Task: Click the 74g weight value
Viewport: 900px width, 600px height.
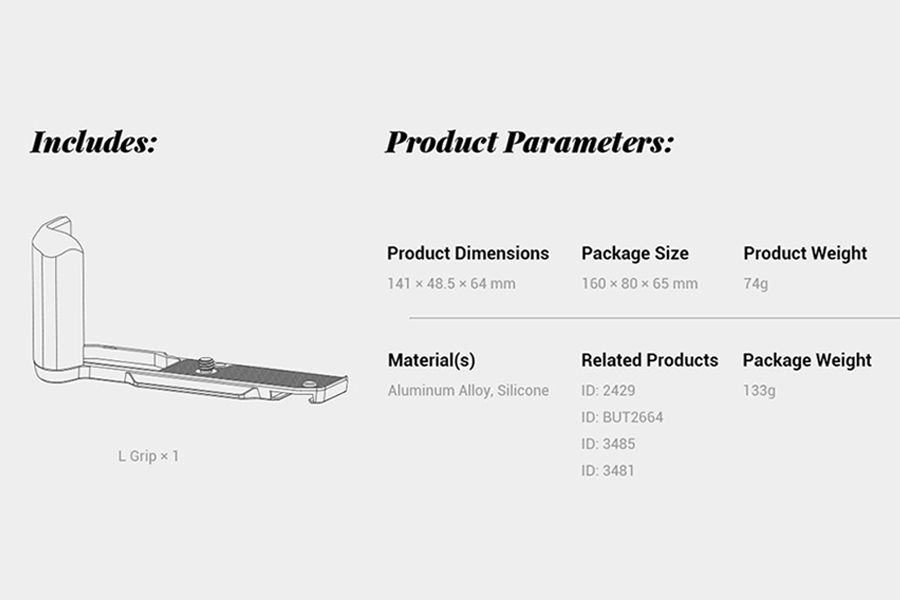Action: (755, 284)
